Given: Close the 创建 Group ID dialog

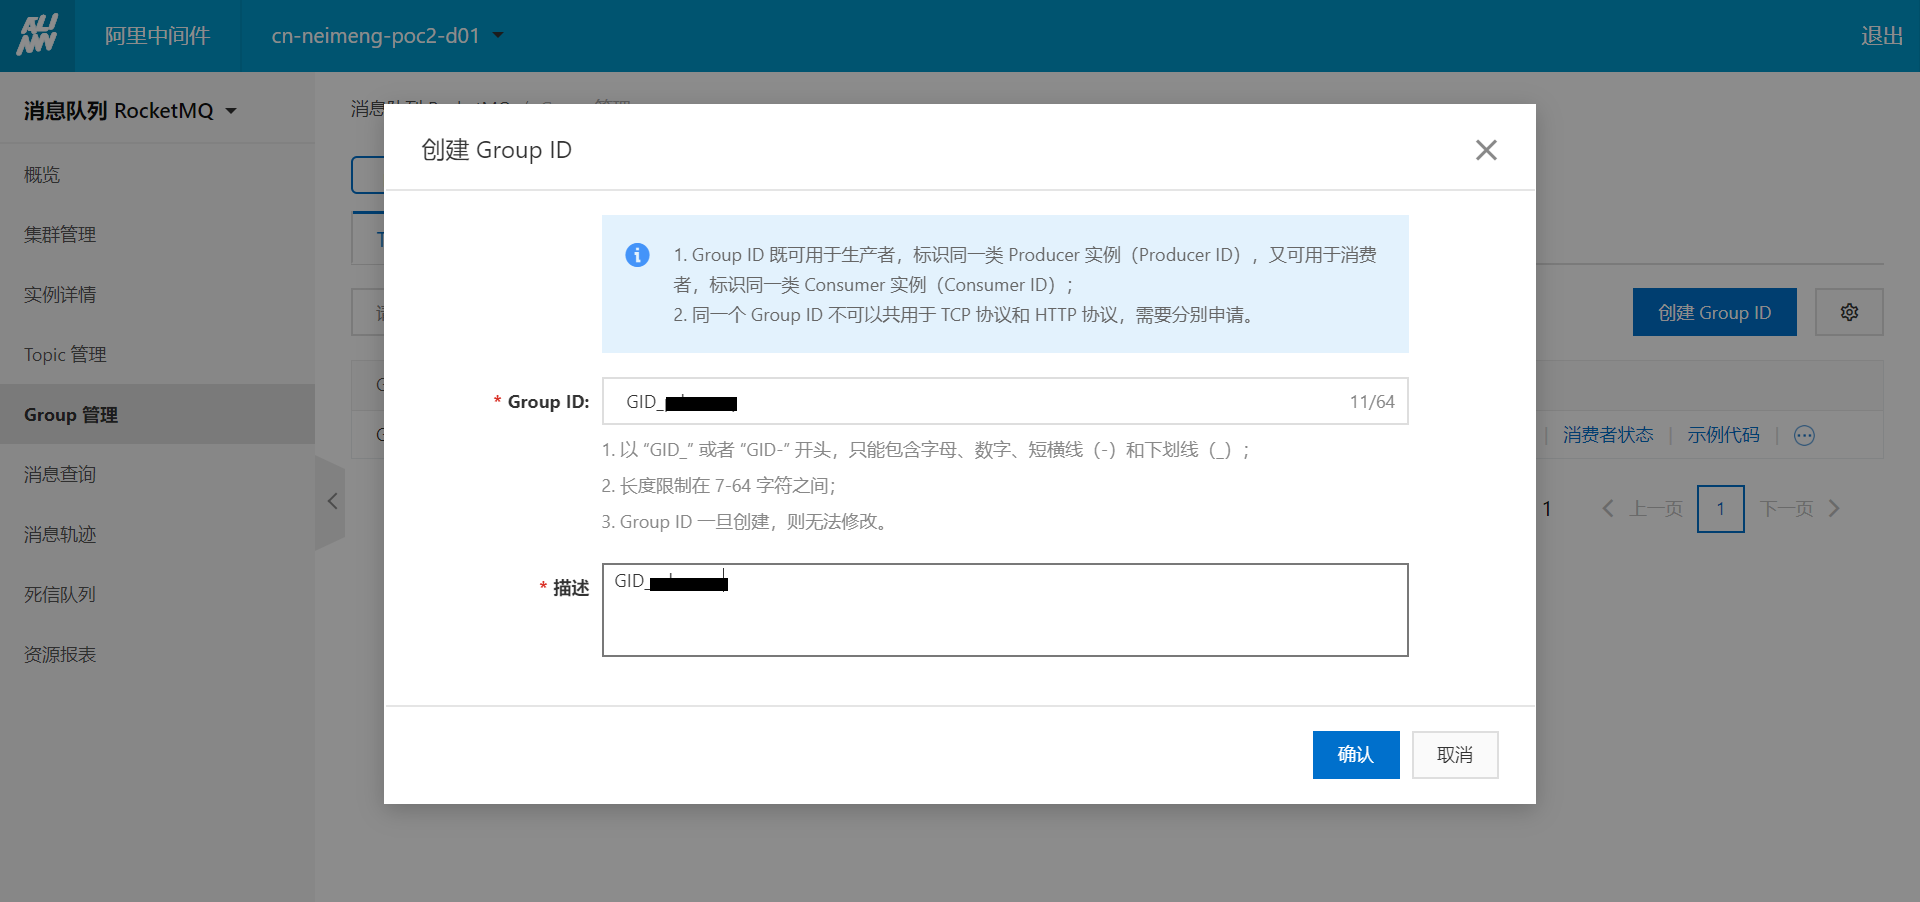Looking at the screenshot, I should (1486, 150).
